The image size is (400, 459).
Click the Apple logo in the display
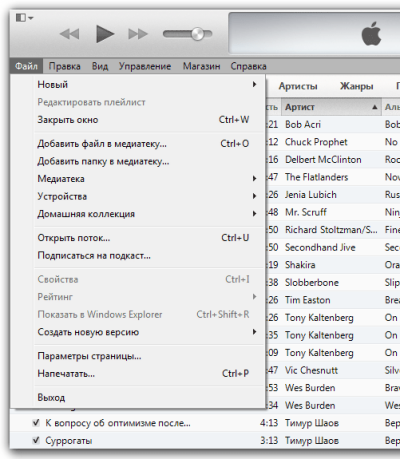tap(371, 34)
